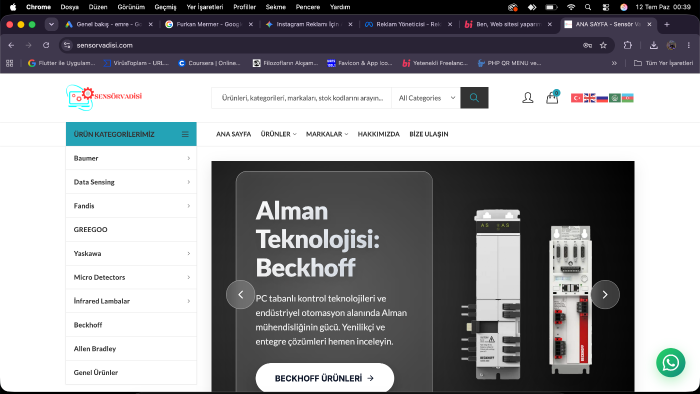This screenshot has width=700, height=394.
Task: Open Chrome three-dot menu
Action: pyautogui.click(x=689, y=45)
